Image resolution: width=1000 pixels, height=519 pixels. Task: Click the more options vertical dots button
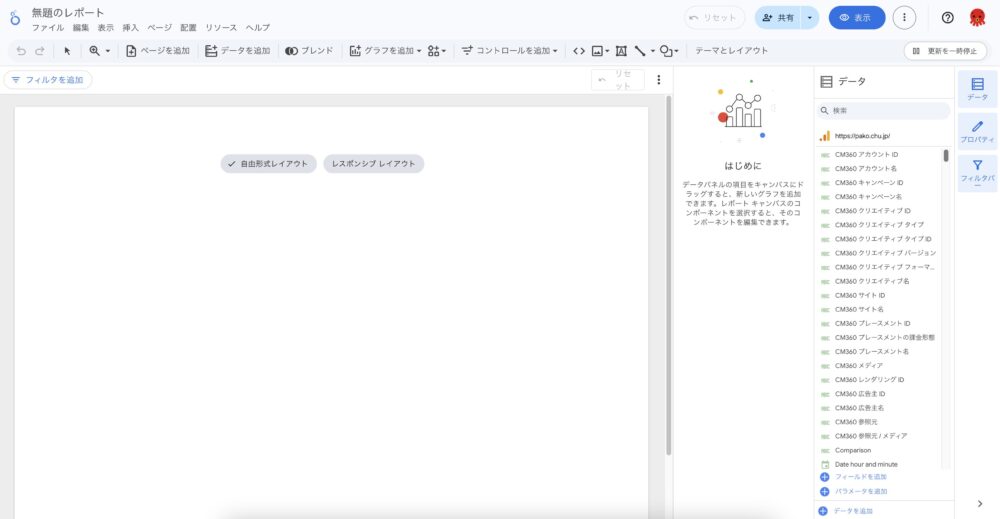(x=904, y=18)
